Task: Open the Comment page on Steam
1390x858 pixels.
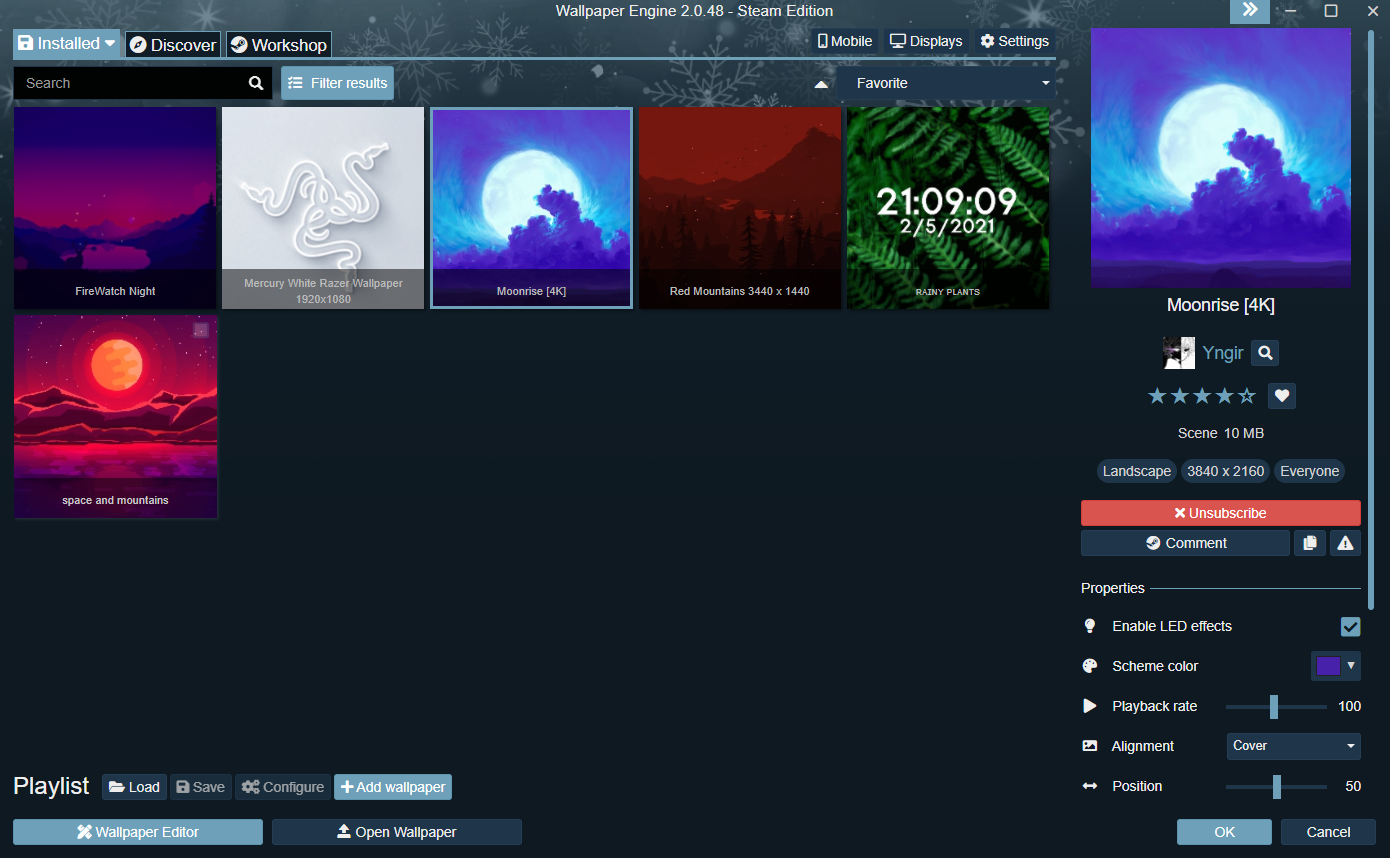Action: [1185, 543]
